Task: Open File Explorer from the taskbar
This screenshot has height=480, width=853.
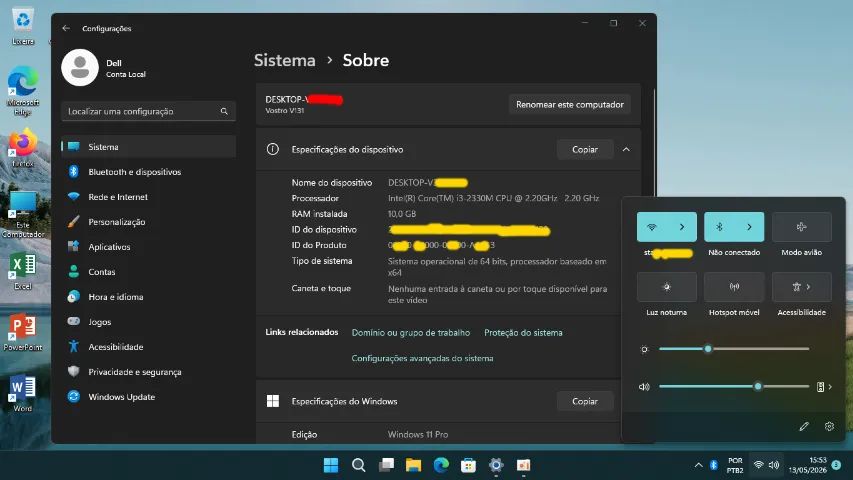Action: pyautogui.click(x=413, y=465)
